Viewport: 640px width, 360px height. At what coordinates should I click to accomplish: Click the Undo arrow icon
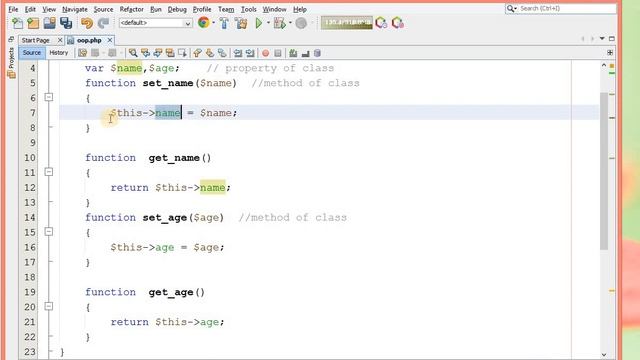87,23
